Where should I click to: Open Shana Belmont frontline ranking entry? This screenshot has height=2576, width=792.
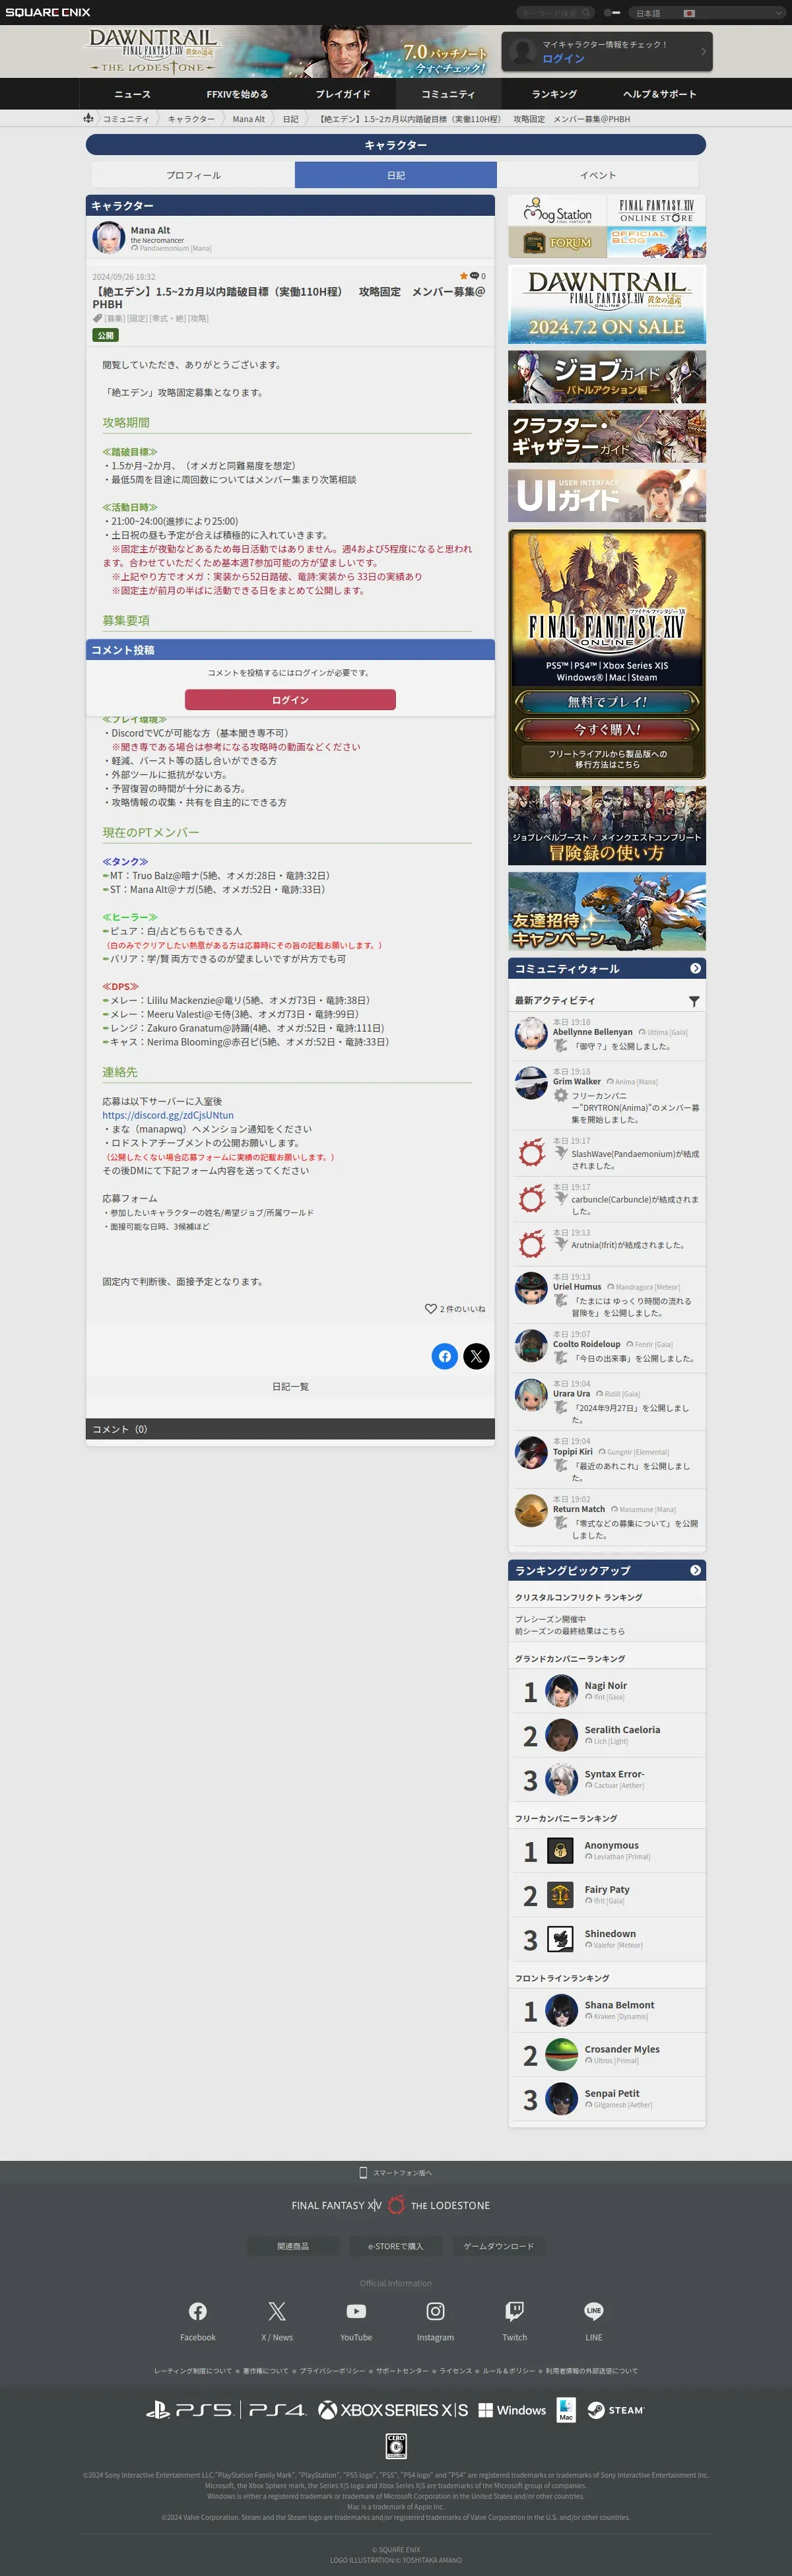[607, 2010]
